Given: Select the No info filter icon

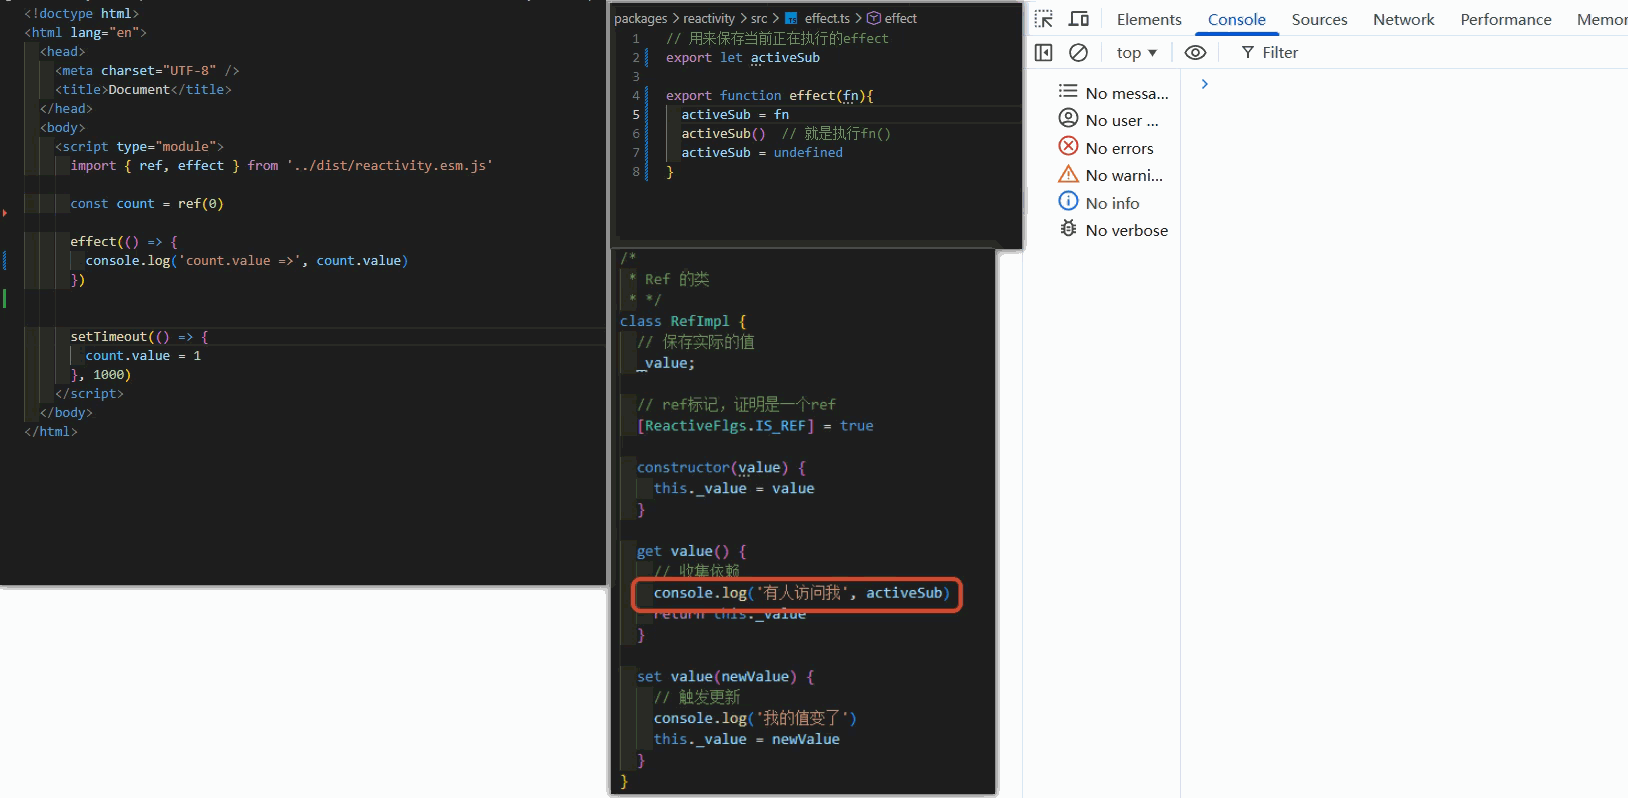Looking at the screenshot, I should click(x=1068, y=201).
